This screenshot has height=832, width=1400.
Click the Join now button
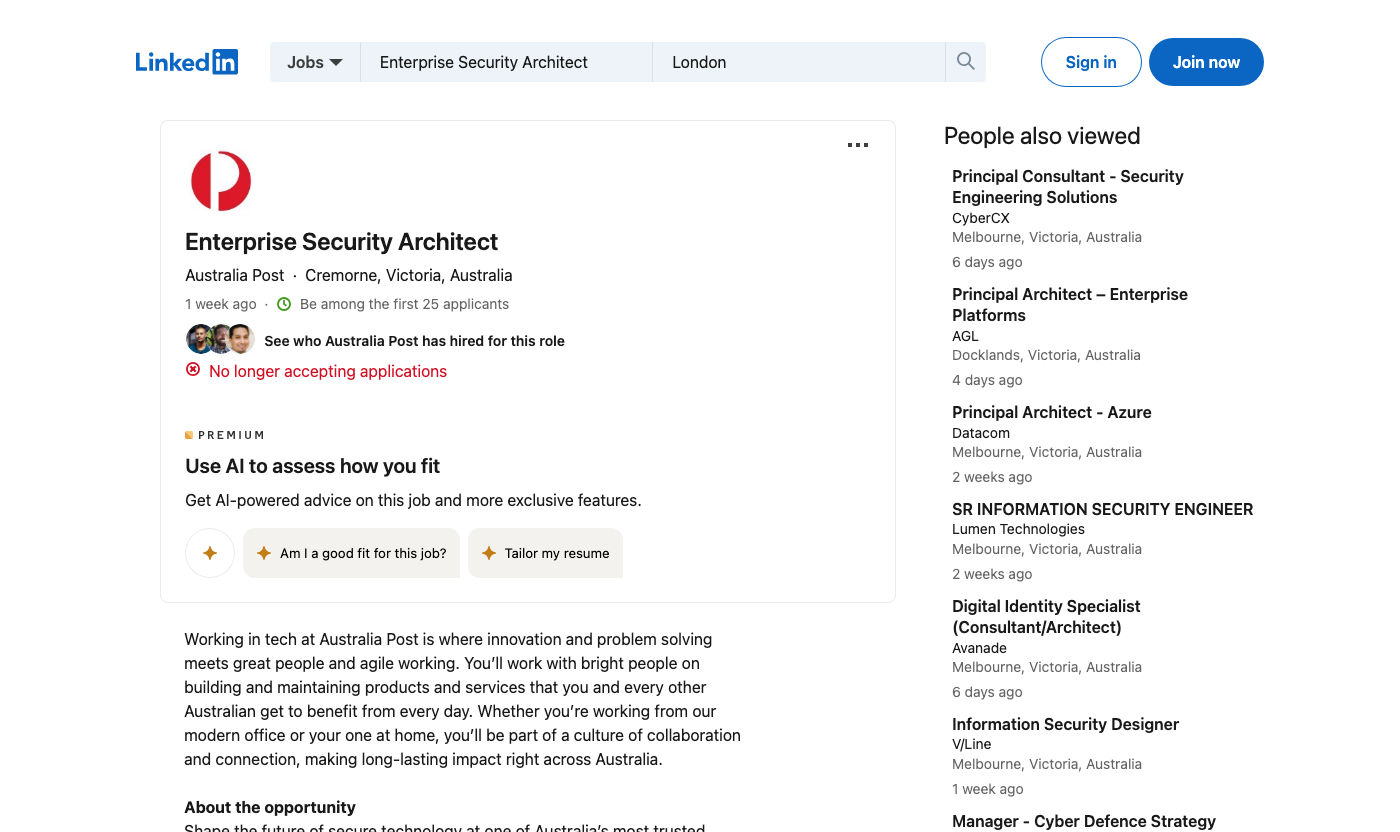pyautogui.click(x=1206, y=62)
